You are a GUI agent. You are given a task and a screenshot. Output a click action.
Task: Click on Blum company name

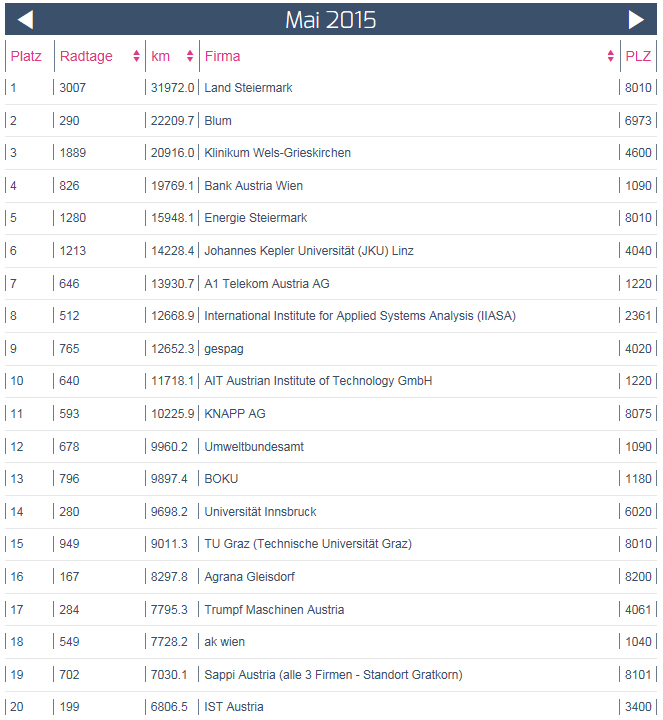pos(218,121)
